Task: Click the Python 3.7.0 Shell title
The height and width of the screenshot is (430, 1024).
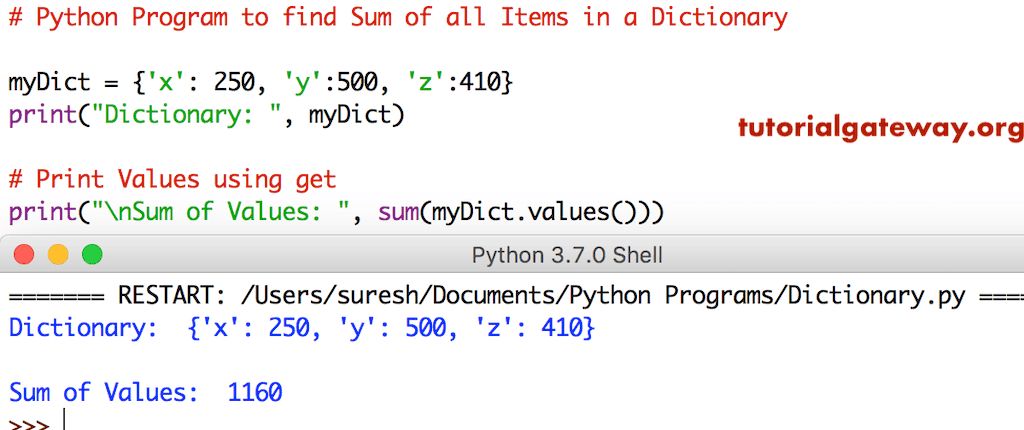Action: (567, 255)
